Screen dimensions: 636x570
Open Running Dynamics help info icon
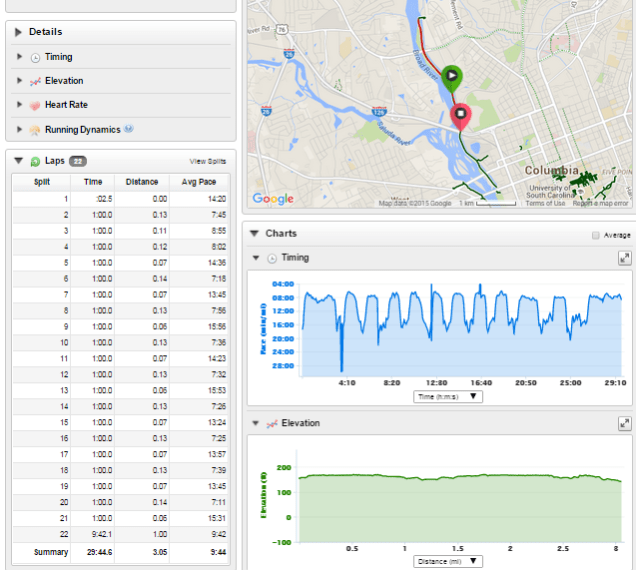pos(129,129)
